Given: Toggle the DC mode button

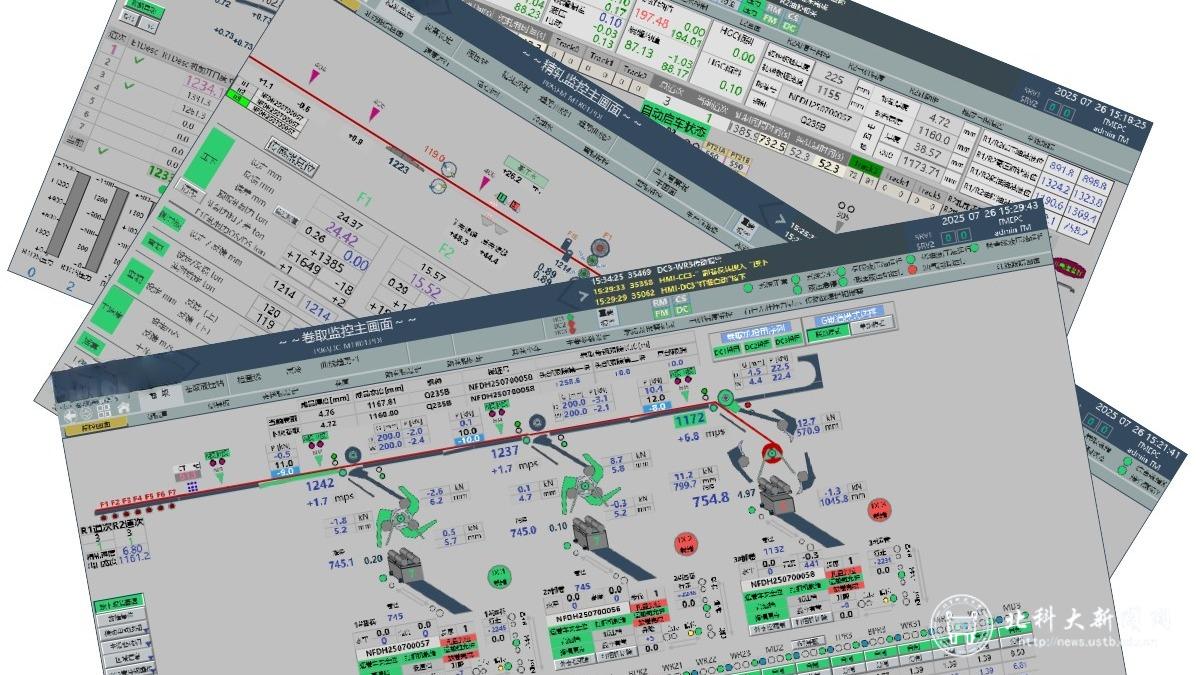Looking at the screenshot, I should tap(682, 310).
